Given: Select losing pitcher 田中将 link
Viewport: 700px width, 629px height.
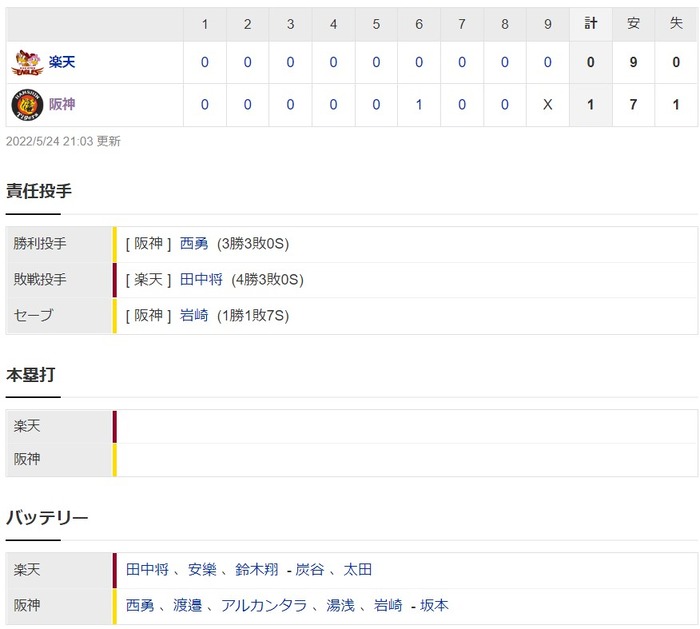Looking at the screenshot, I should point(201,280).
